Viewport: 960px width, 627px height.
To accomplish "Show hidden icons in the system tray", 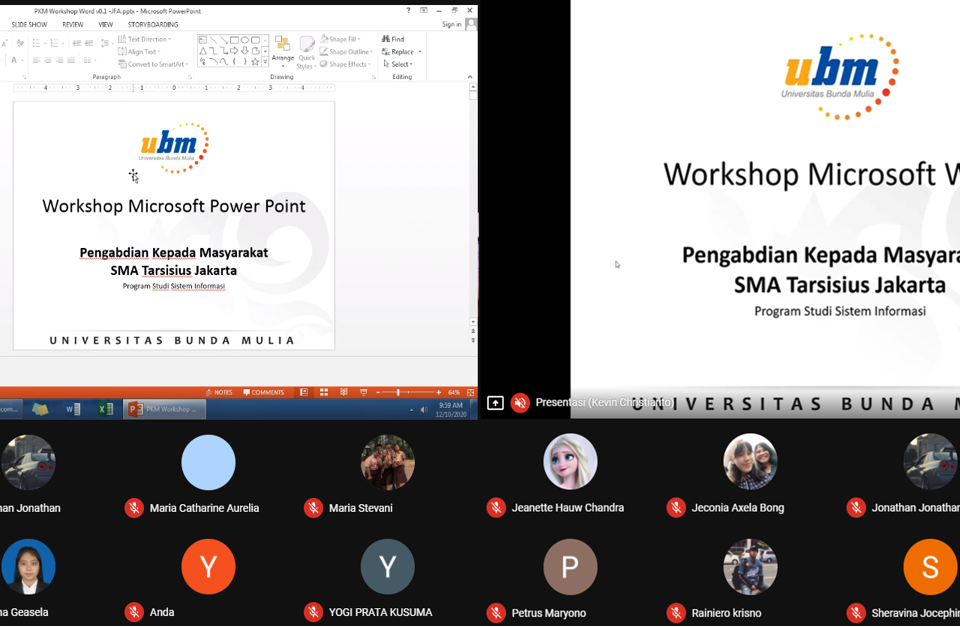I will (411, 410).
